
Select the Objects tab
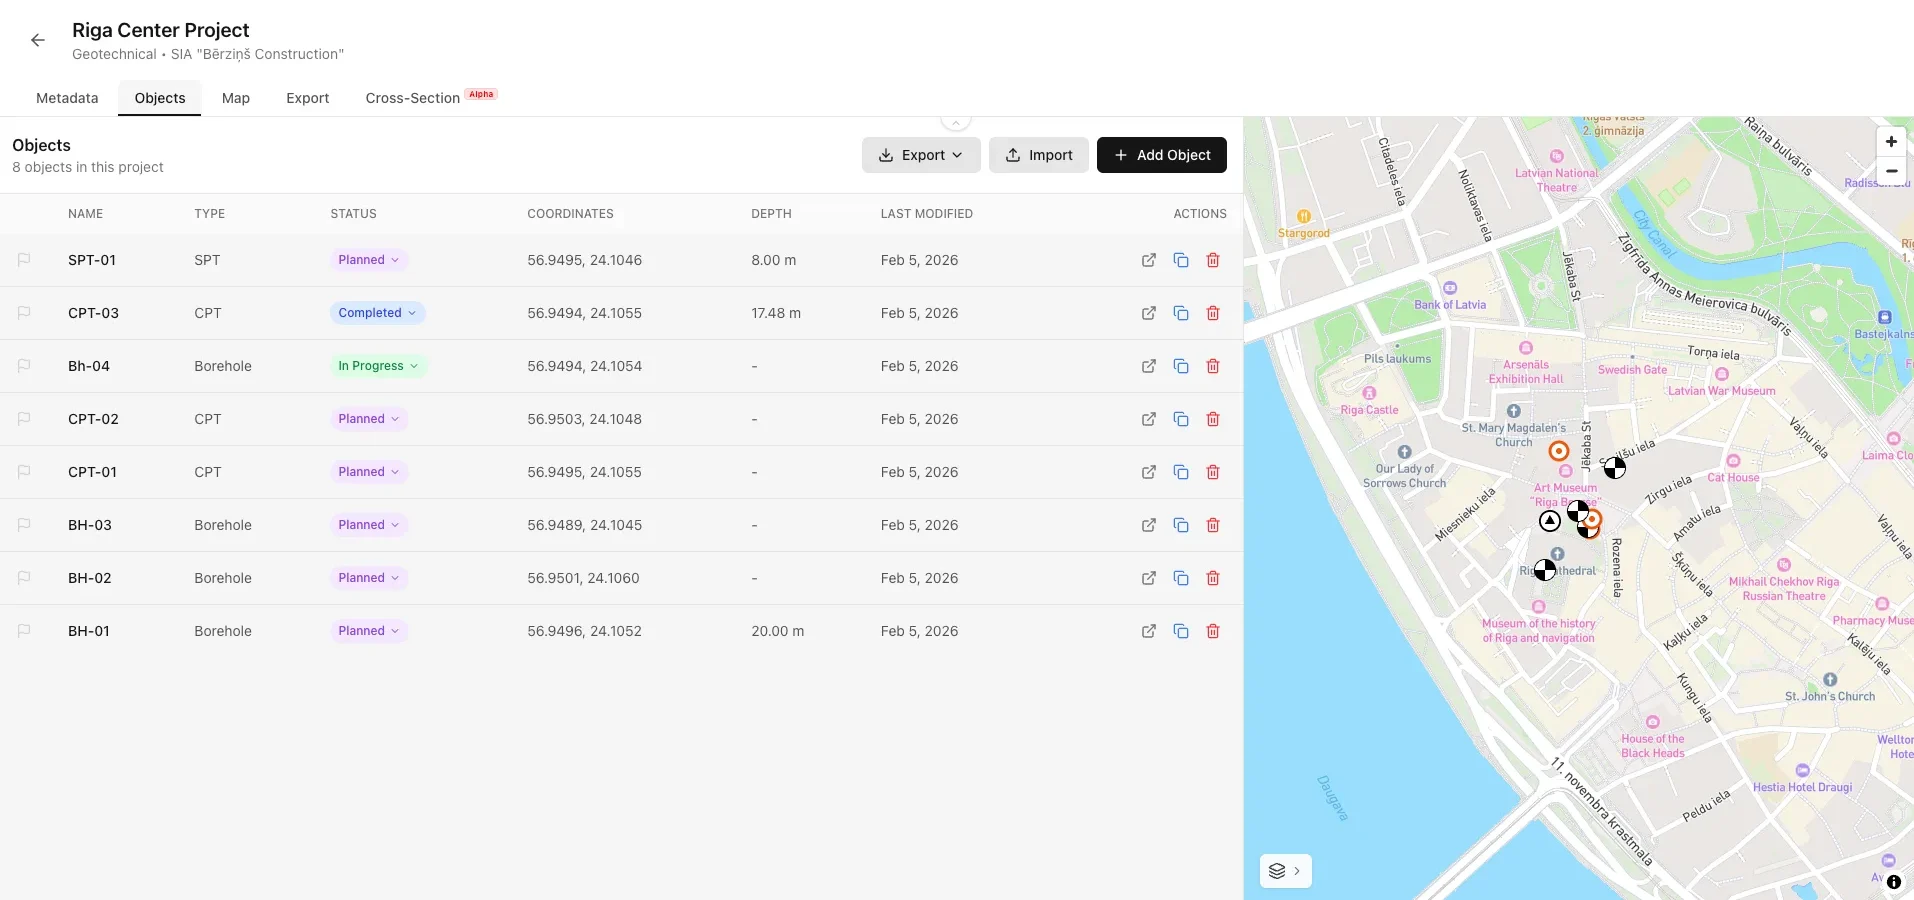160,98
